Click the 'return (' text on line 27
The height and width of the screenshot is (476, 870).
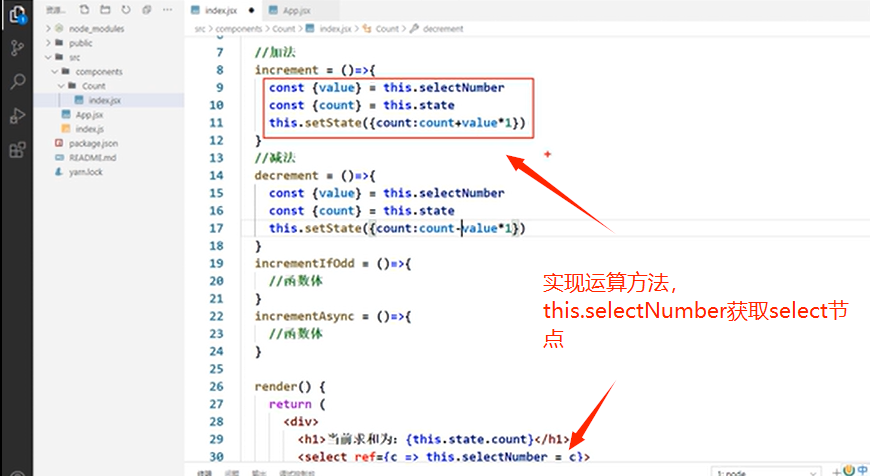297,404
